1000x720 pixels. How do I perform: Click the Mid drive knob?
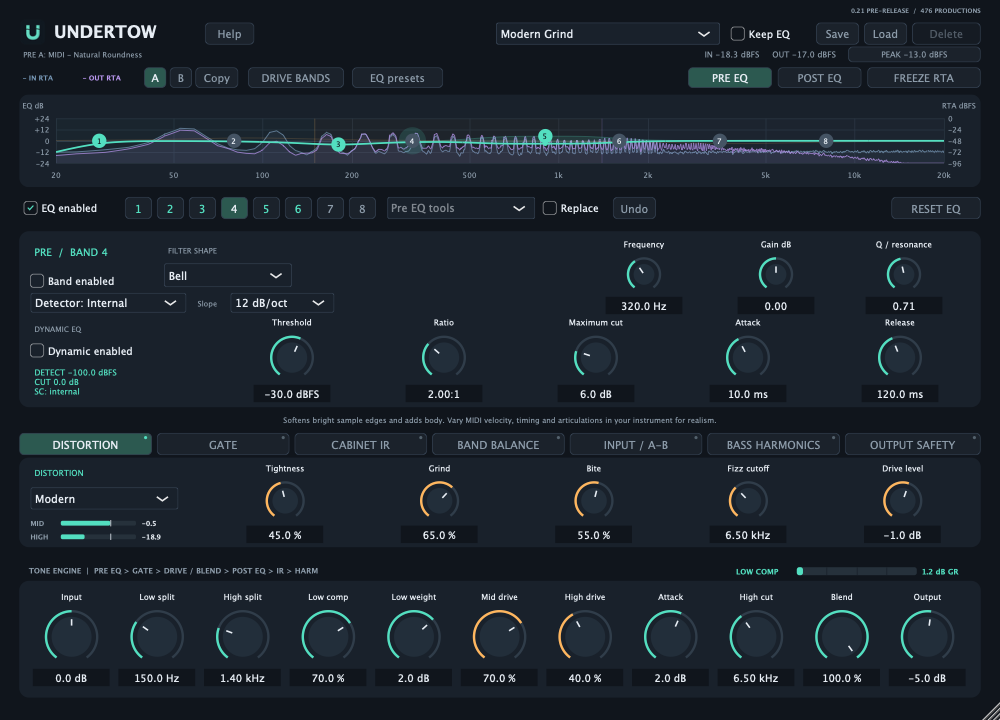pyautogui.click(x=499, y=636)
